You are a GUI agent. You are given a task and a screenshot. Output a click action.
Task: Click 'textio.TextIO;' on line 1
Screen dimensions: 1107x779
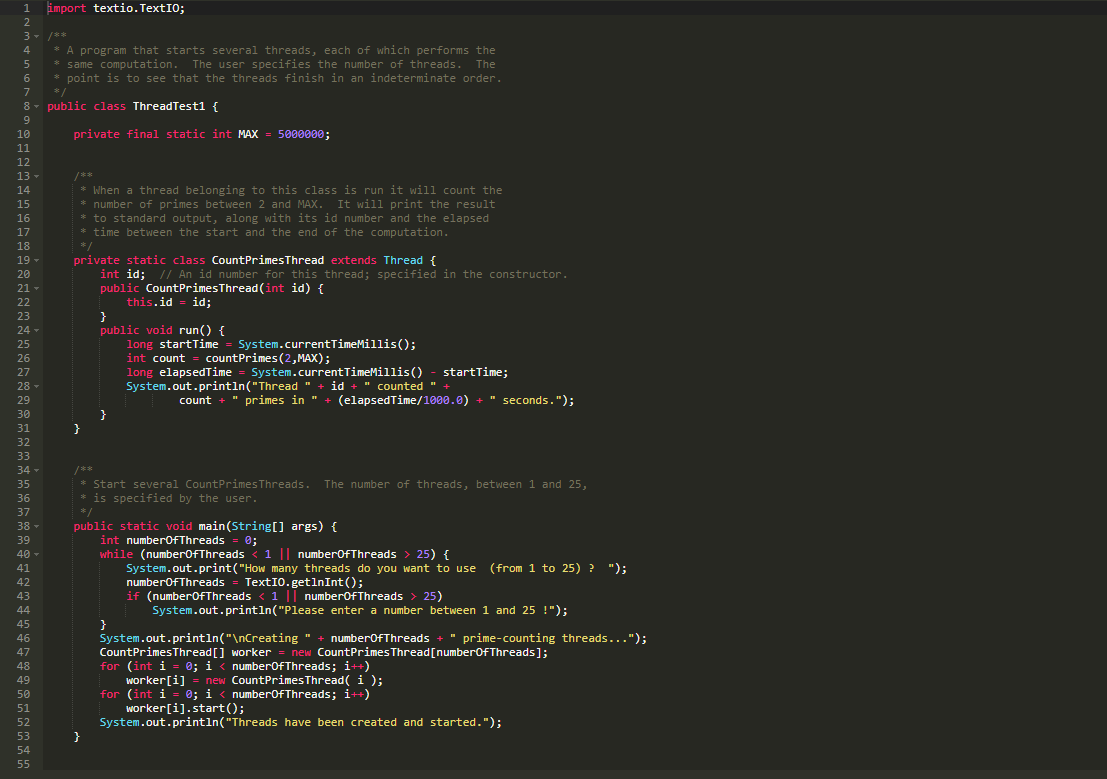[x=139, y=8]
